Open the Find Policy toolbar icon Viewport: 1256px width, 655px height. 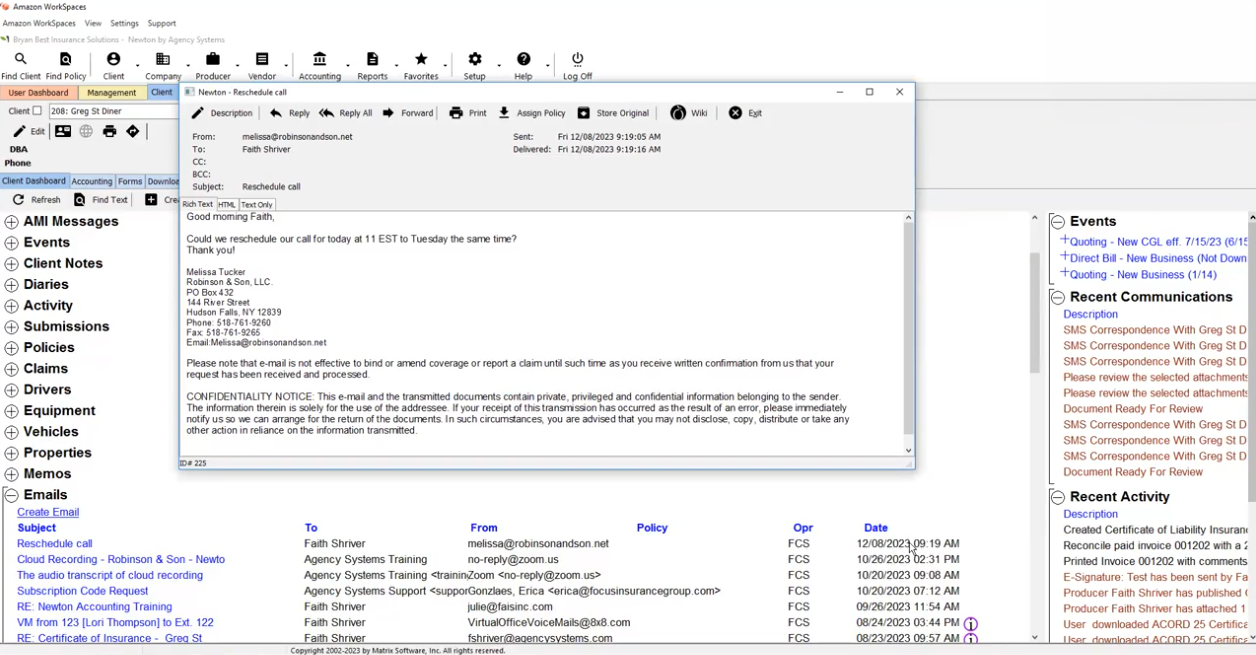point(66,60)
